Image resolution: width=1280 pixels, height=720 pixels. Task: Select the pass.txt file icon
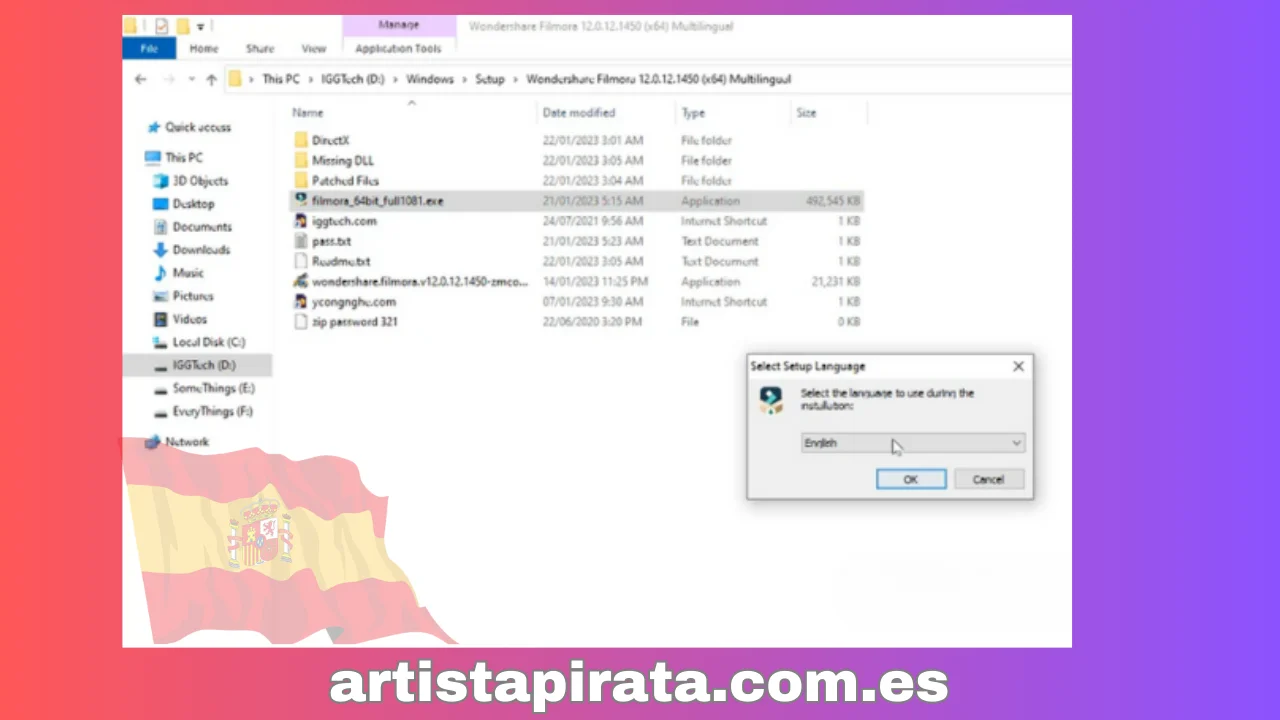[x=301, y=241]
